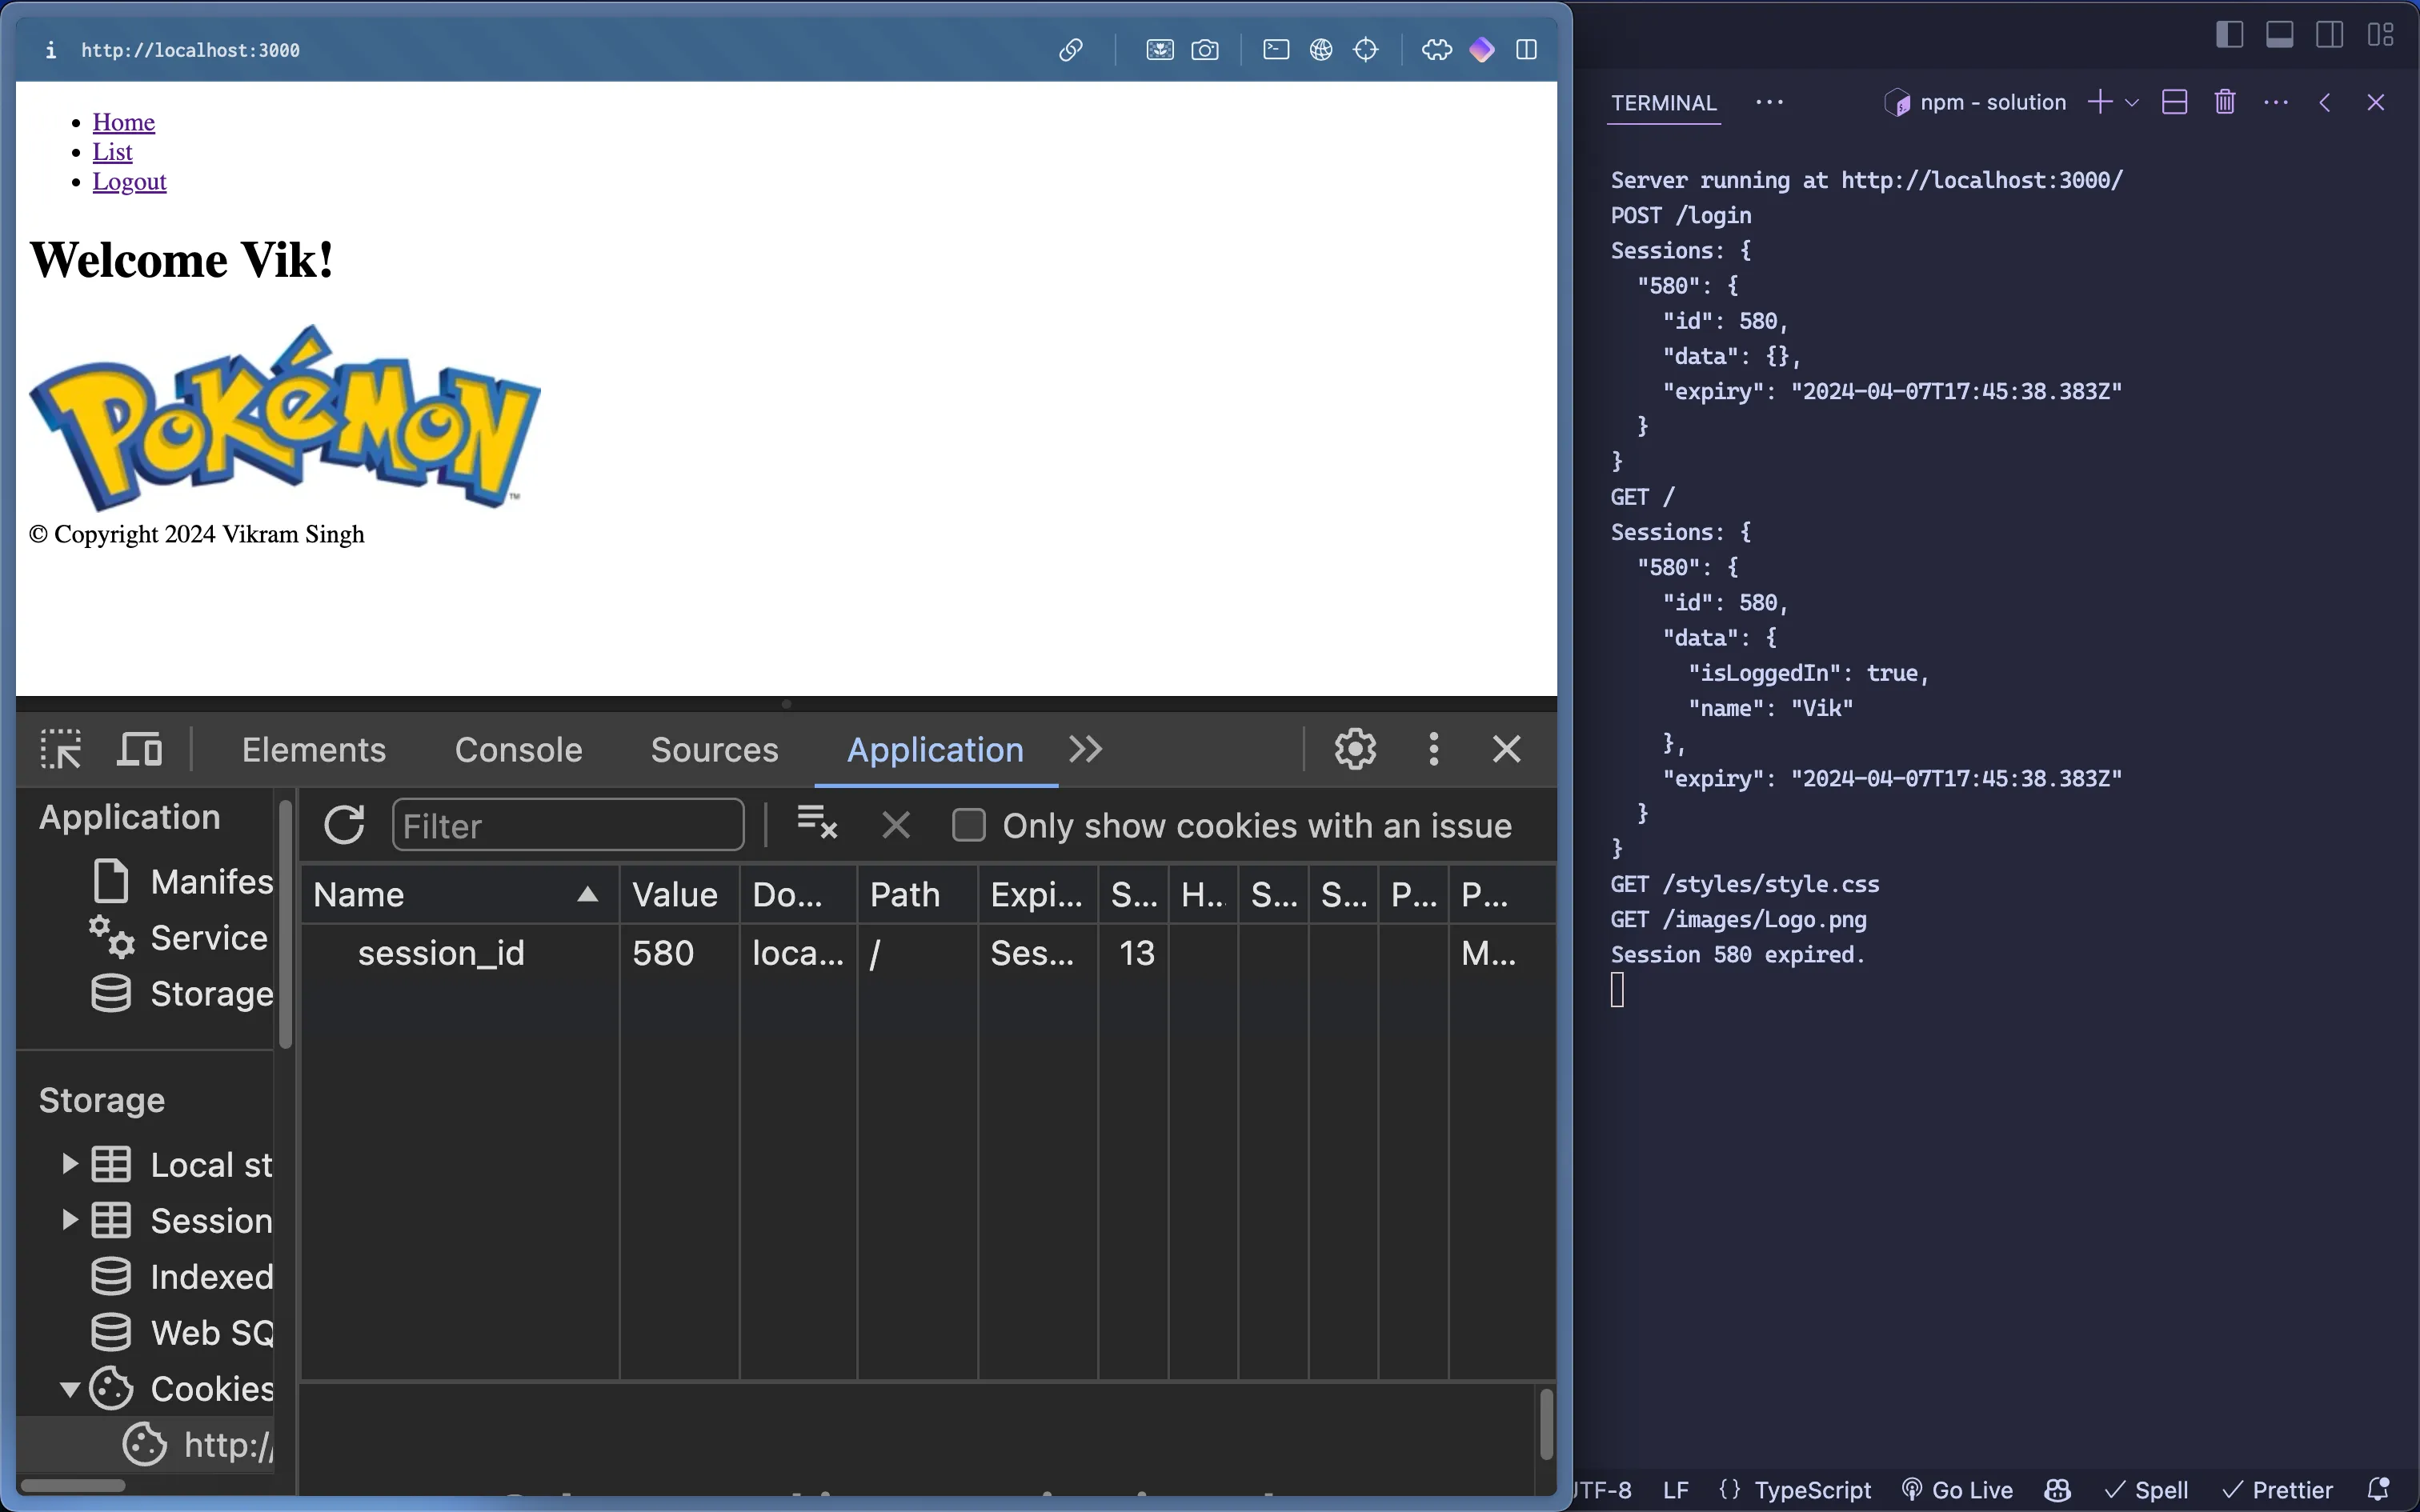Click the puzzle extensions icon in browser toolbar

point(1437,50)
